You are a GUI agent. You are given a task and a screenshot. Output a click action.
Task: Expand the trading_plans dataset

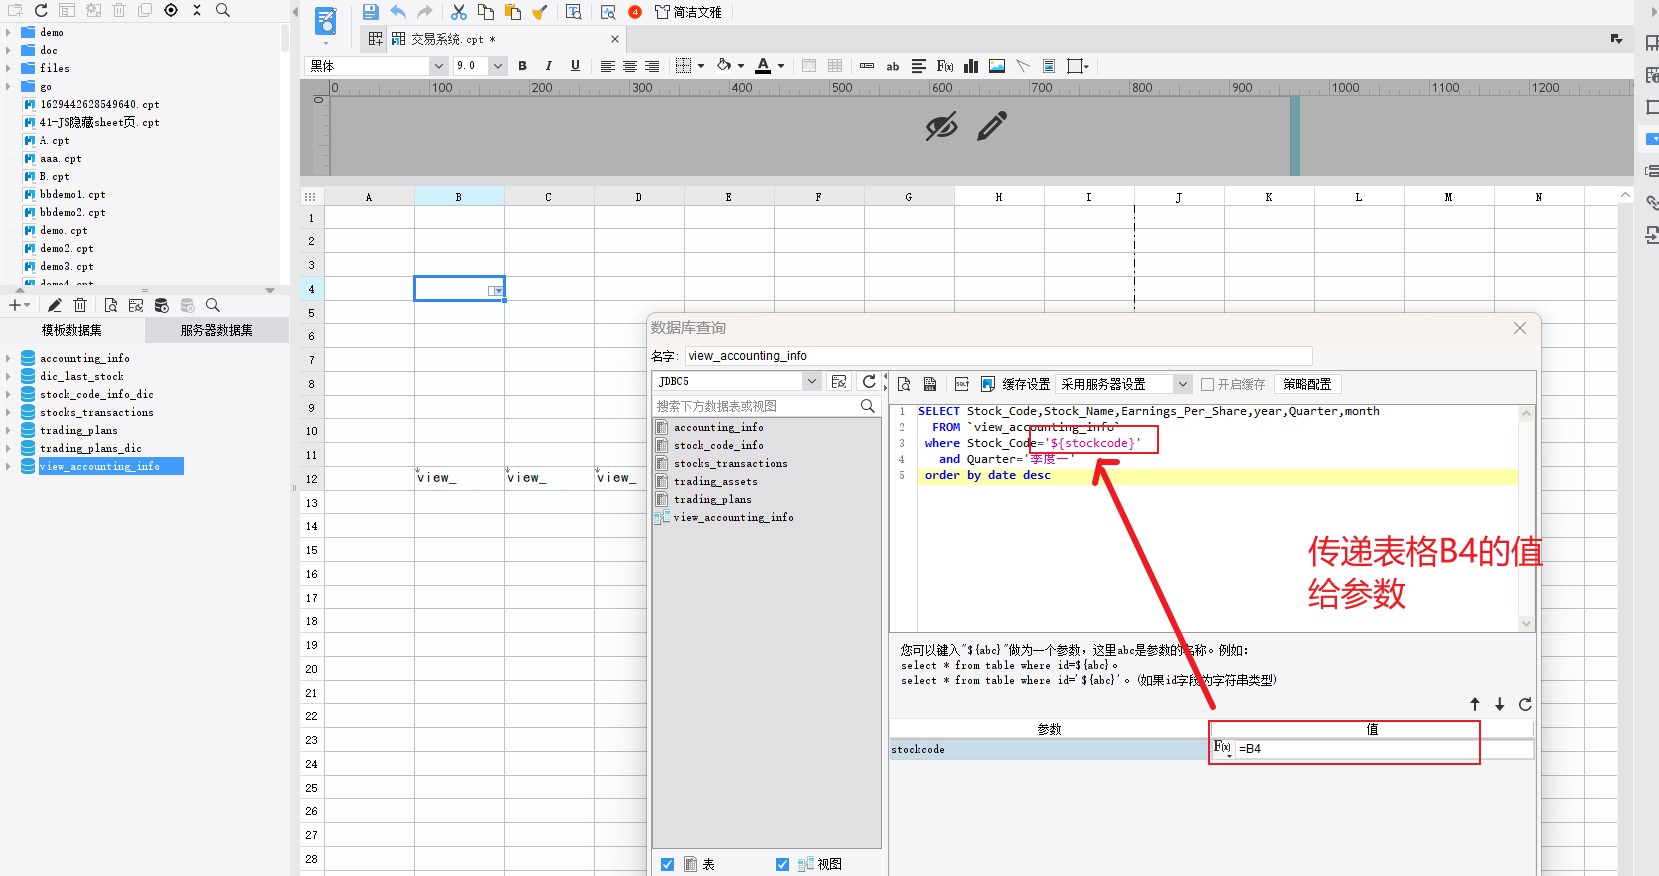[8, 430]
